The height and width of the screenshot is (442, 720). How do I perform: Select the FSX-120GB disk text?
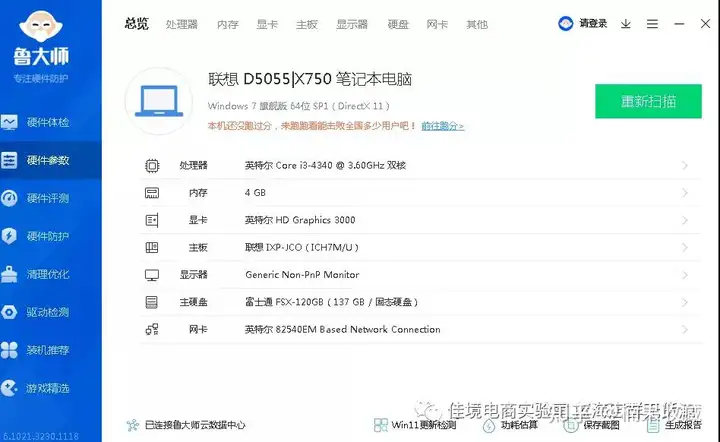pos(331,302)
